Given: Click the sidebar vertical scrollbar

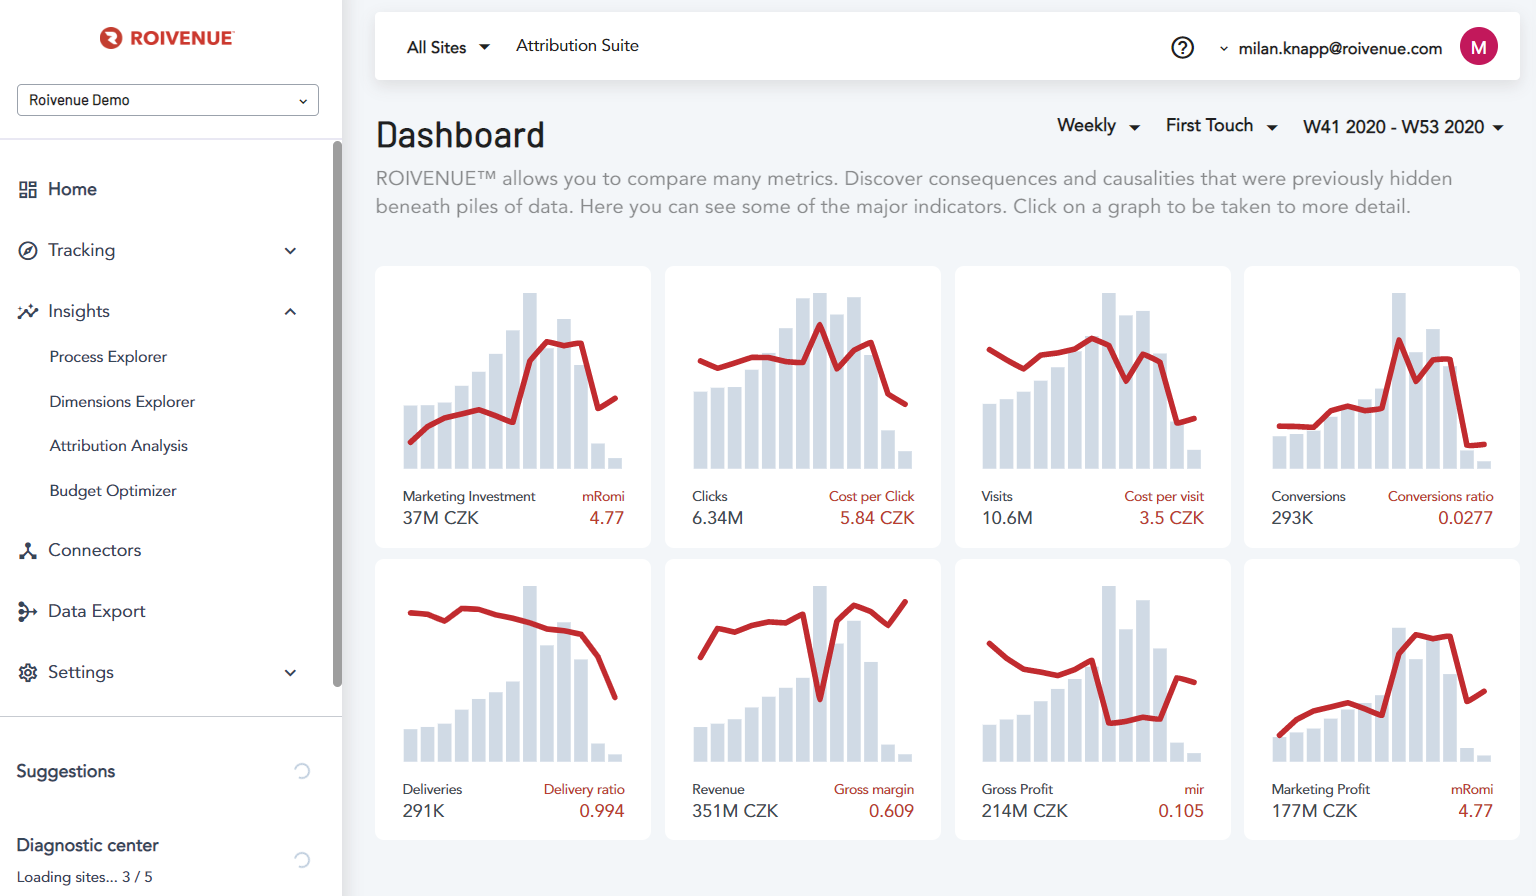Looking at the screenshot, I should (x=337, y=414).
